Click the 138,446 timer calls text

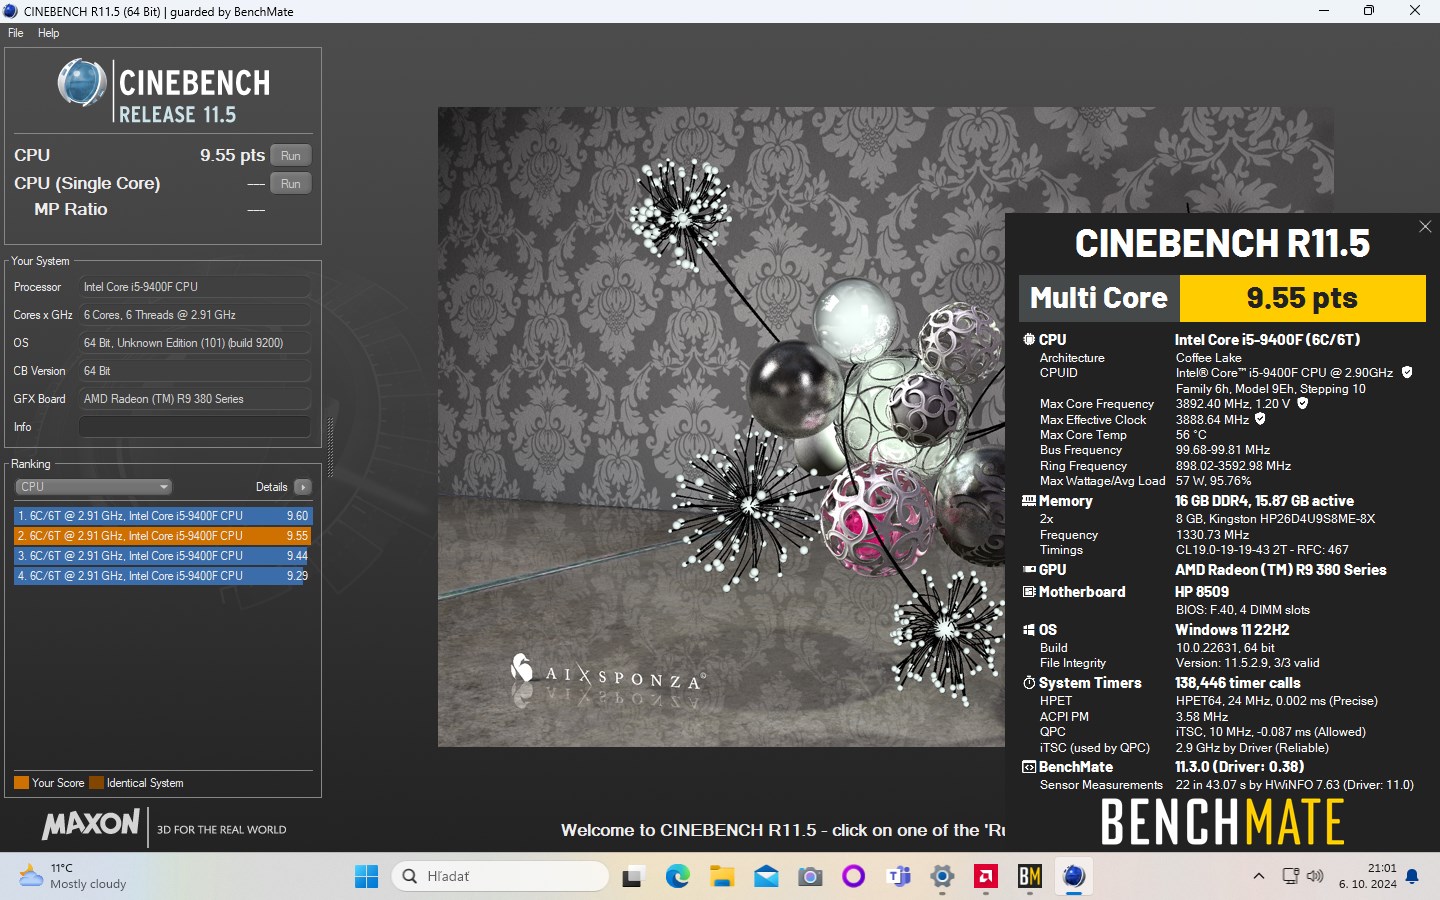(x=1237, y=683)
